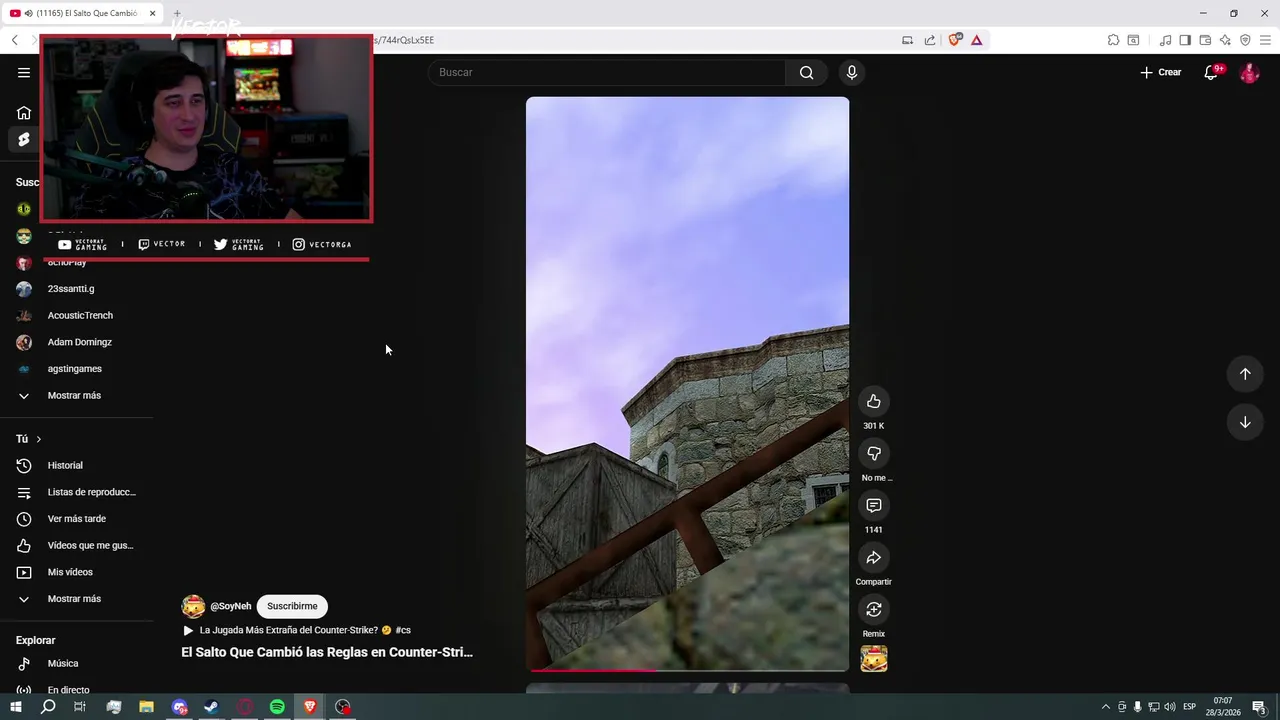The width and height of the screenshot is (1280, 720).
Task: Click the Brave Shields lion icon
Action: [954, 40]
